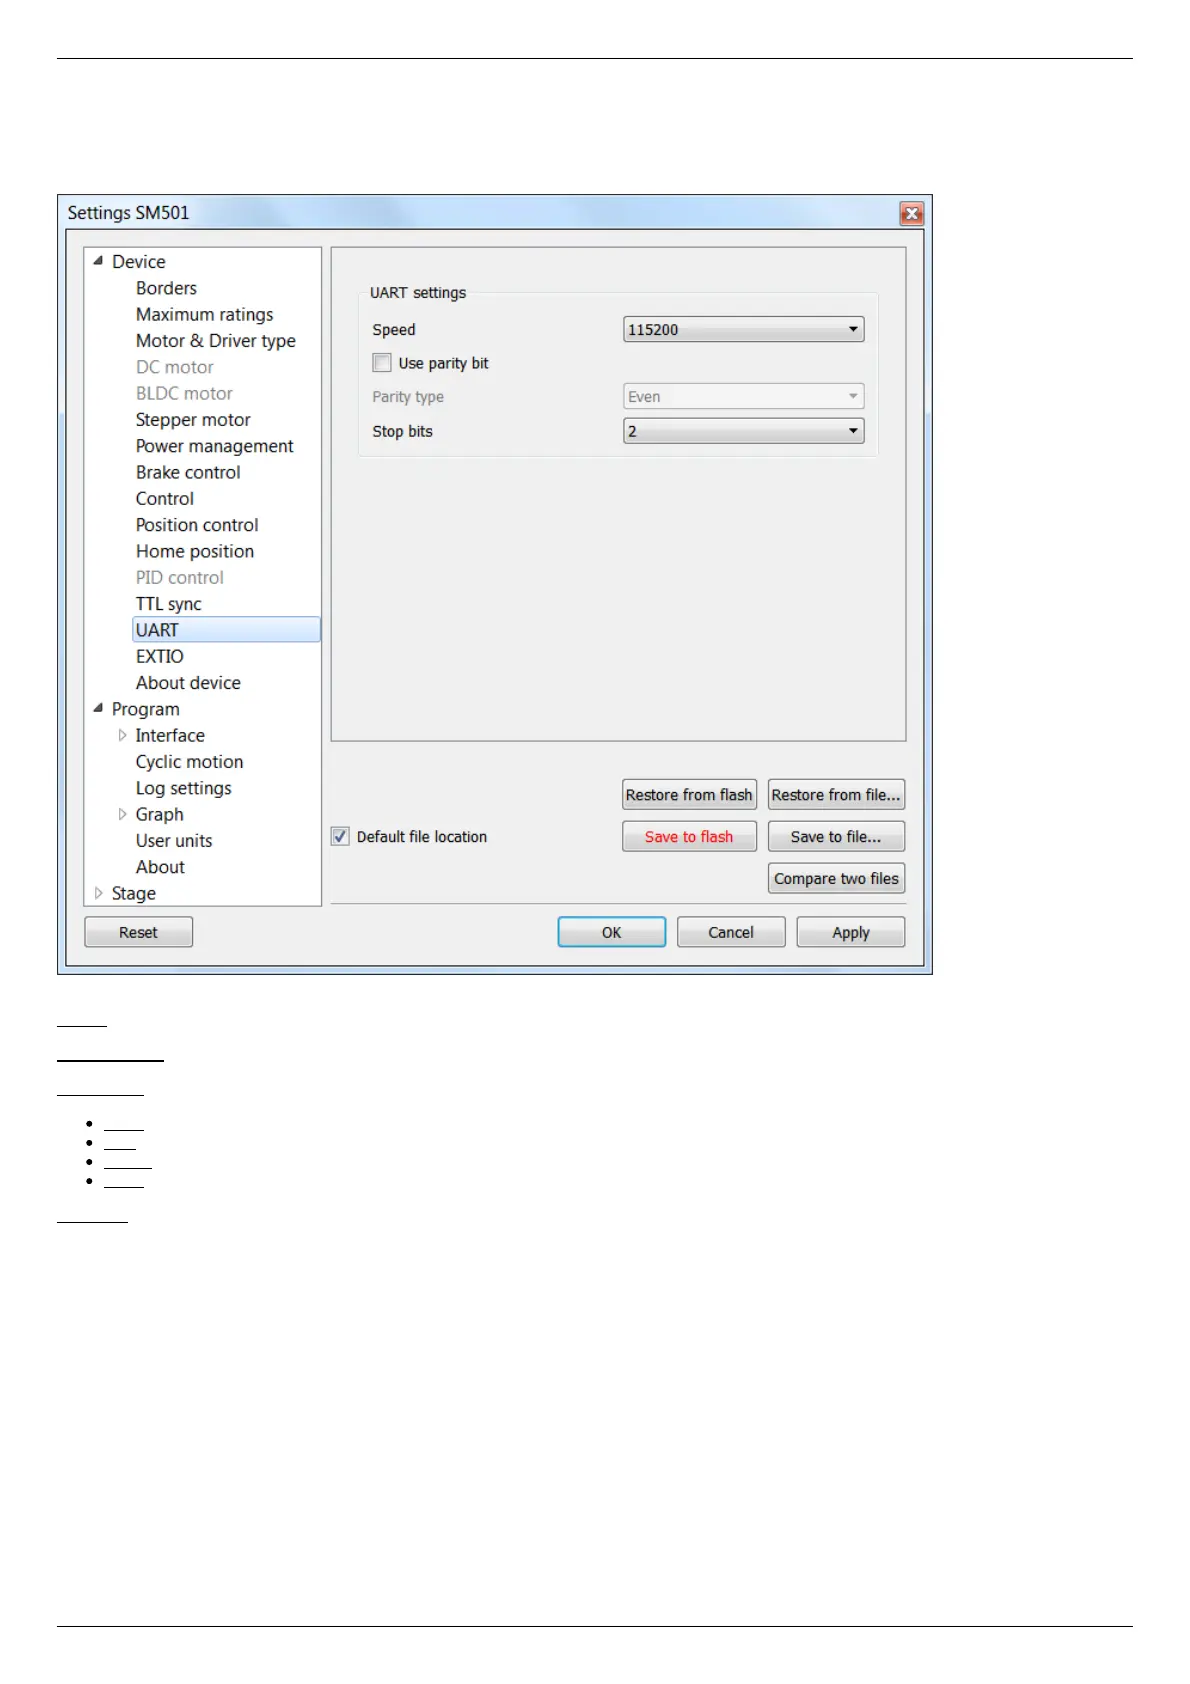Screen dimensions: 1190x1684
Task: Click the Cancel button
Action: (731, 932)
